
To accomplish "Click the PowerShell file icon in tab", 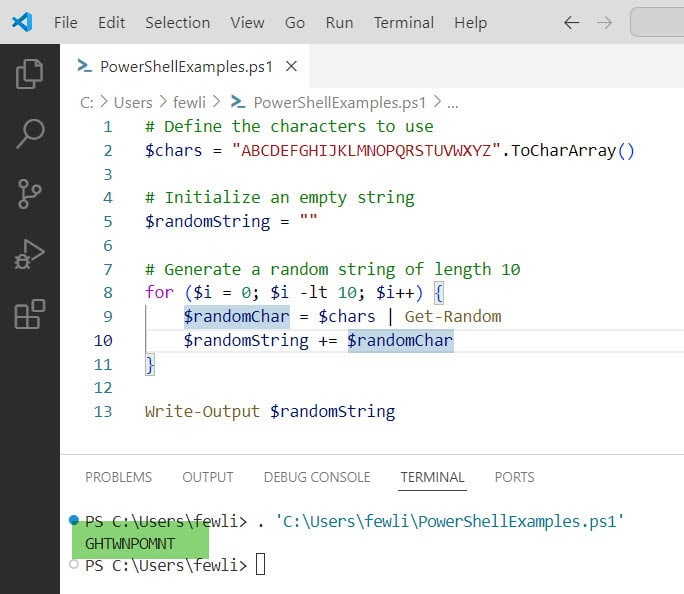I will pos(84,66).
